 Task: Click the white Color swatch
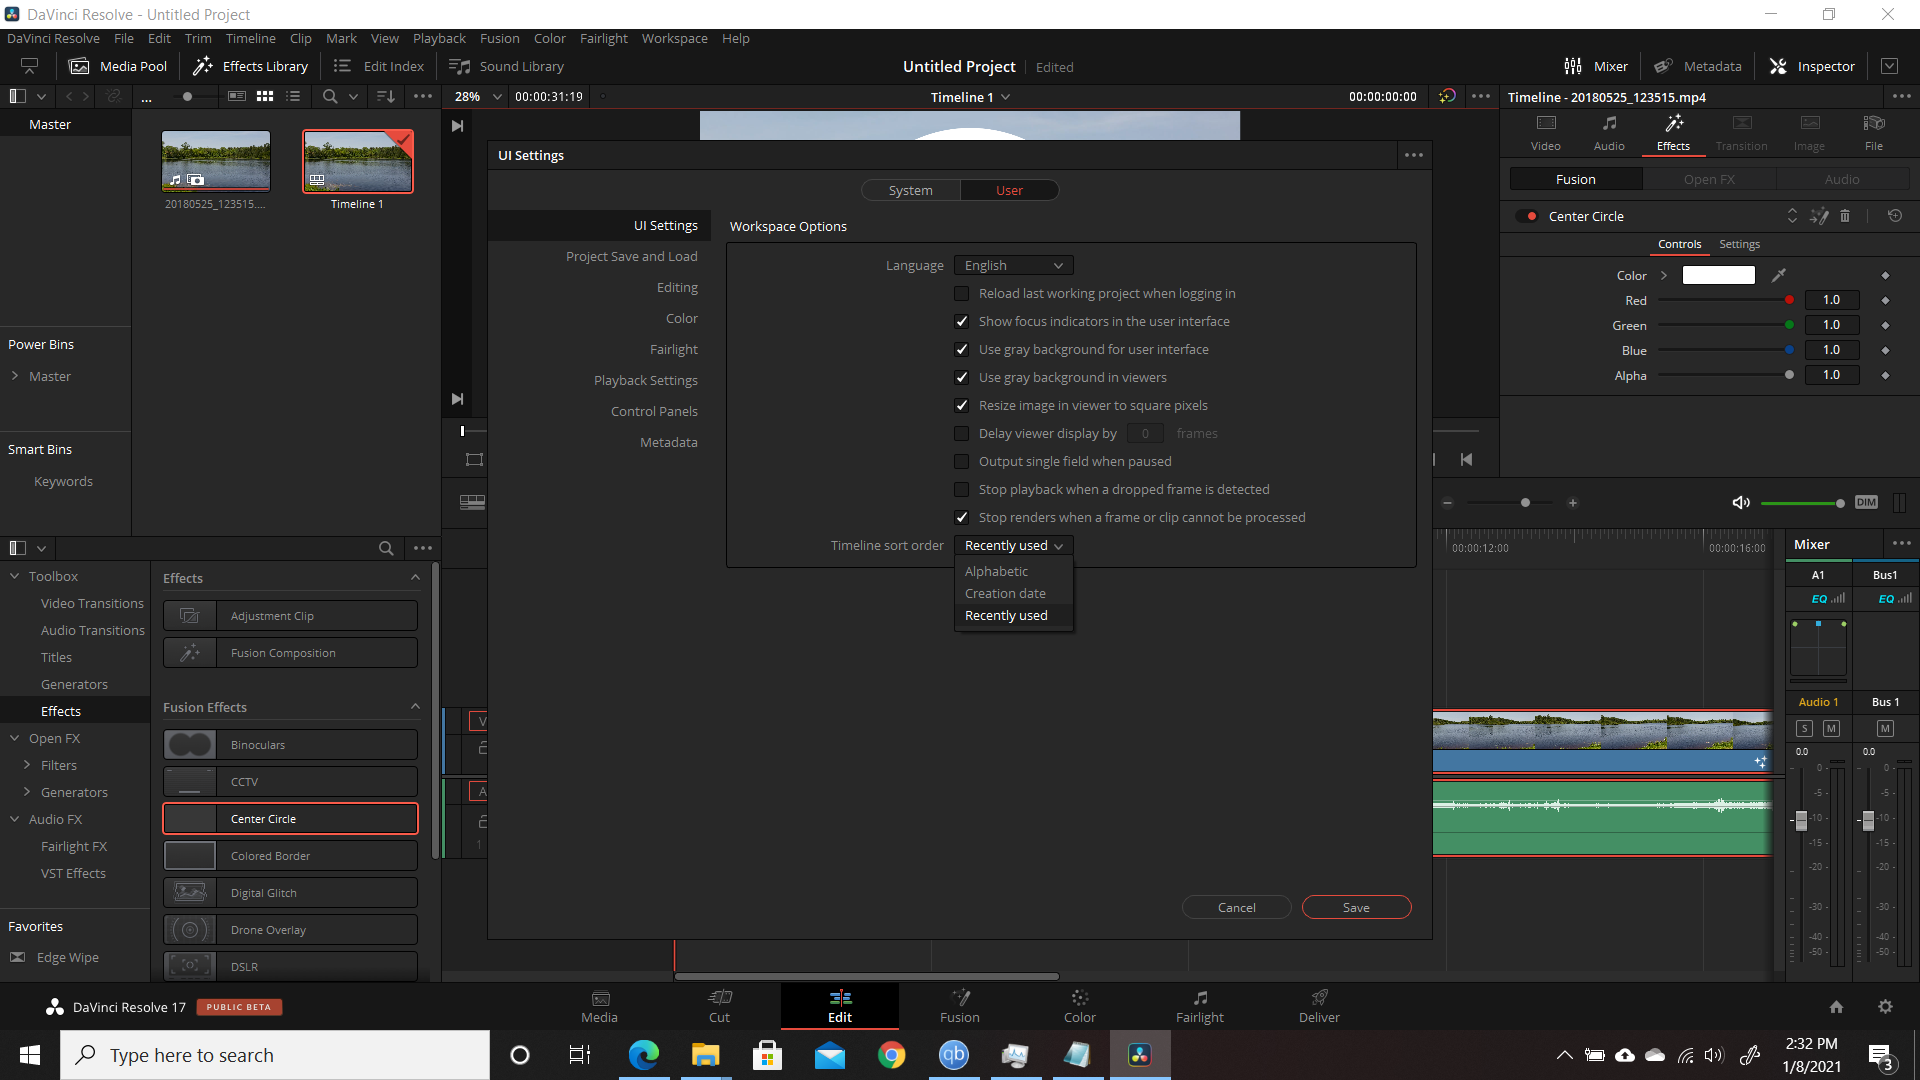[1718, 275]
